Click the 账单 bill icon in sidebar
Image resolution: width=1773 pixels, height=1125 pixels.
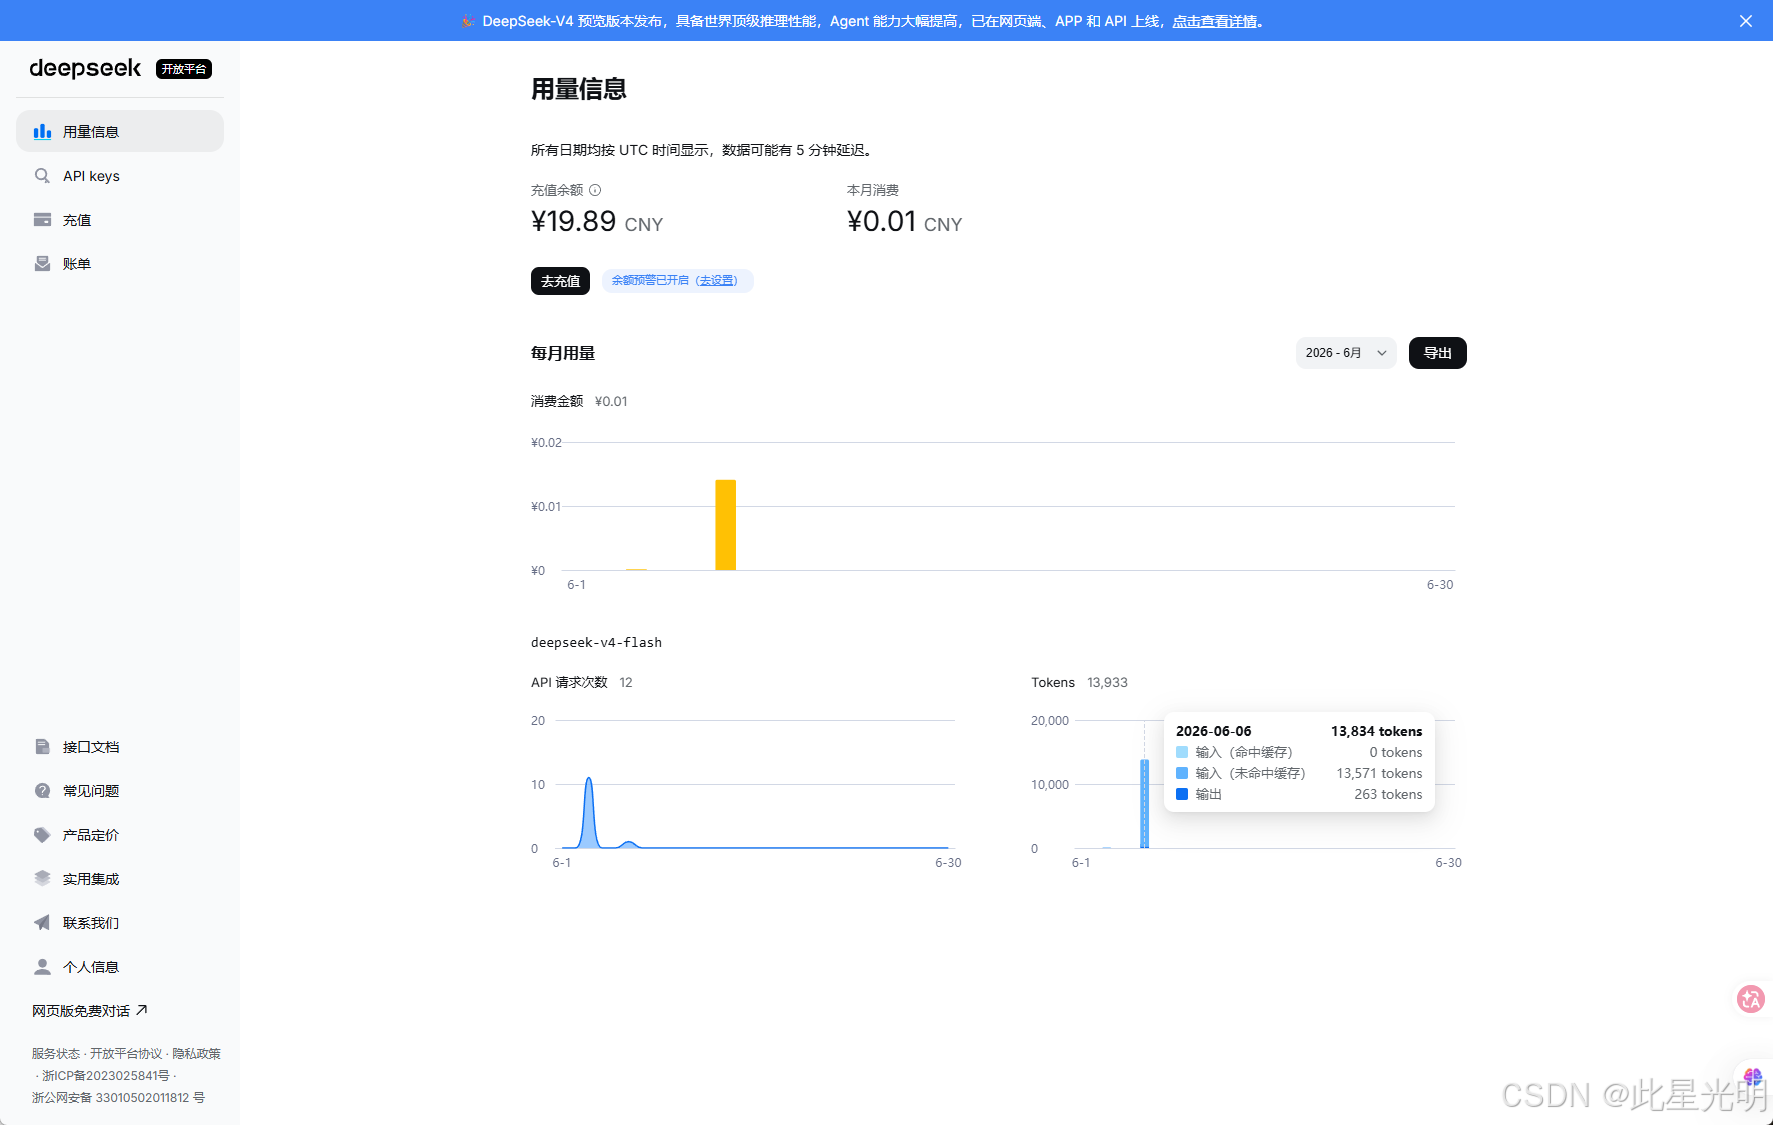pos(42,264)
